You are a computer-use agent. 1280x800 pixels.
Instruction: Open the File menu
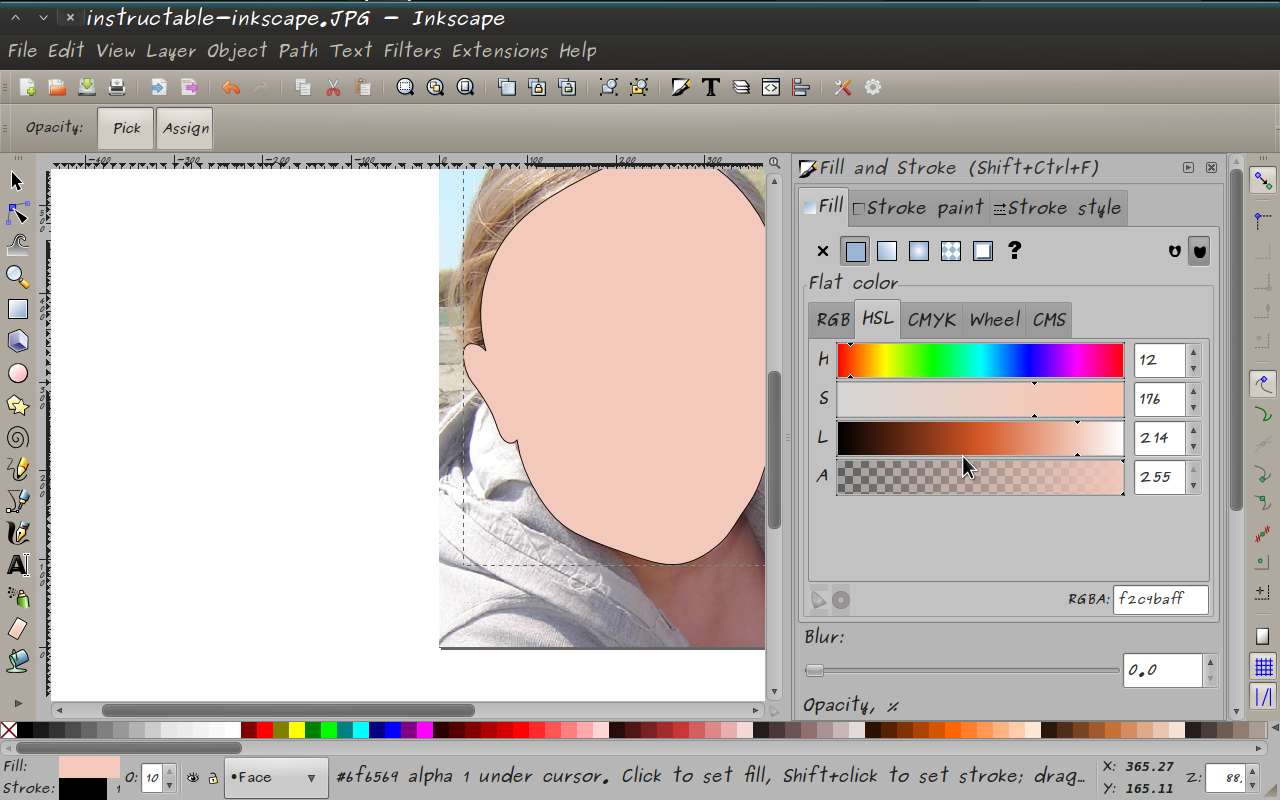[x=22, y=50]
